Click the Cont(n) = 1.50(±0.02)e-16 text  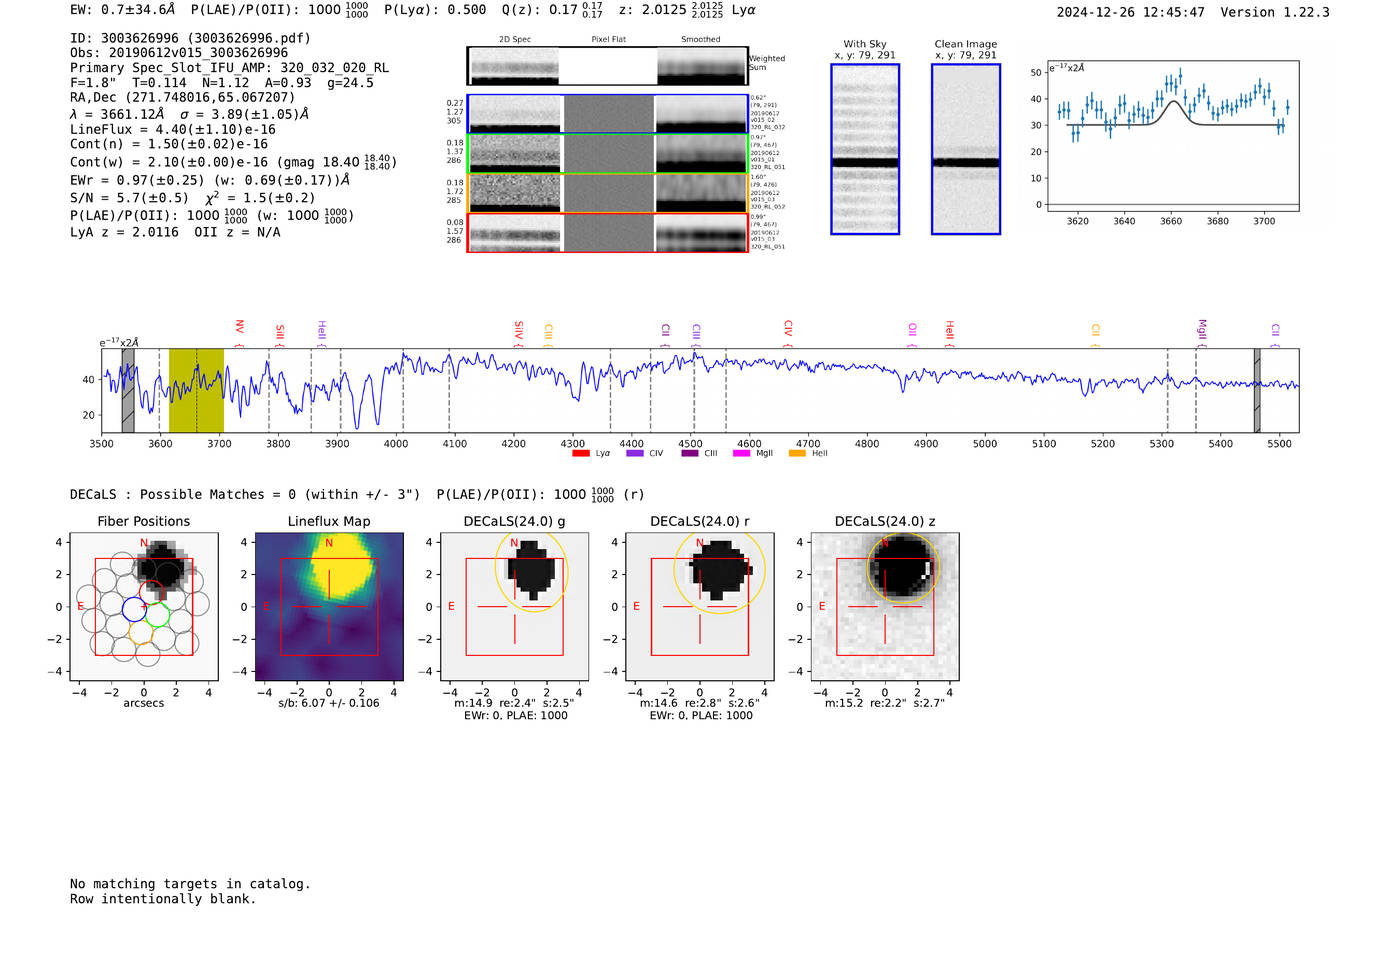169,144
